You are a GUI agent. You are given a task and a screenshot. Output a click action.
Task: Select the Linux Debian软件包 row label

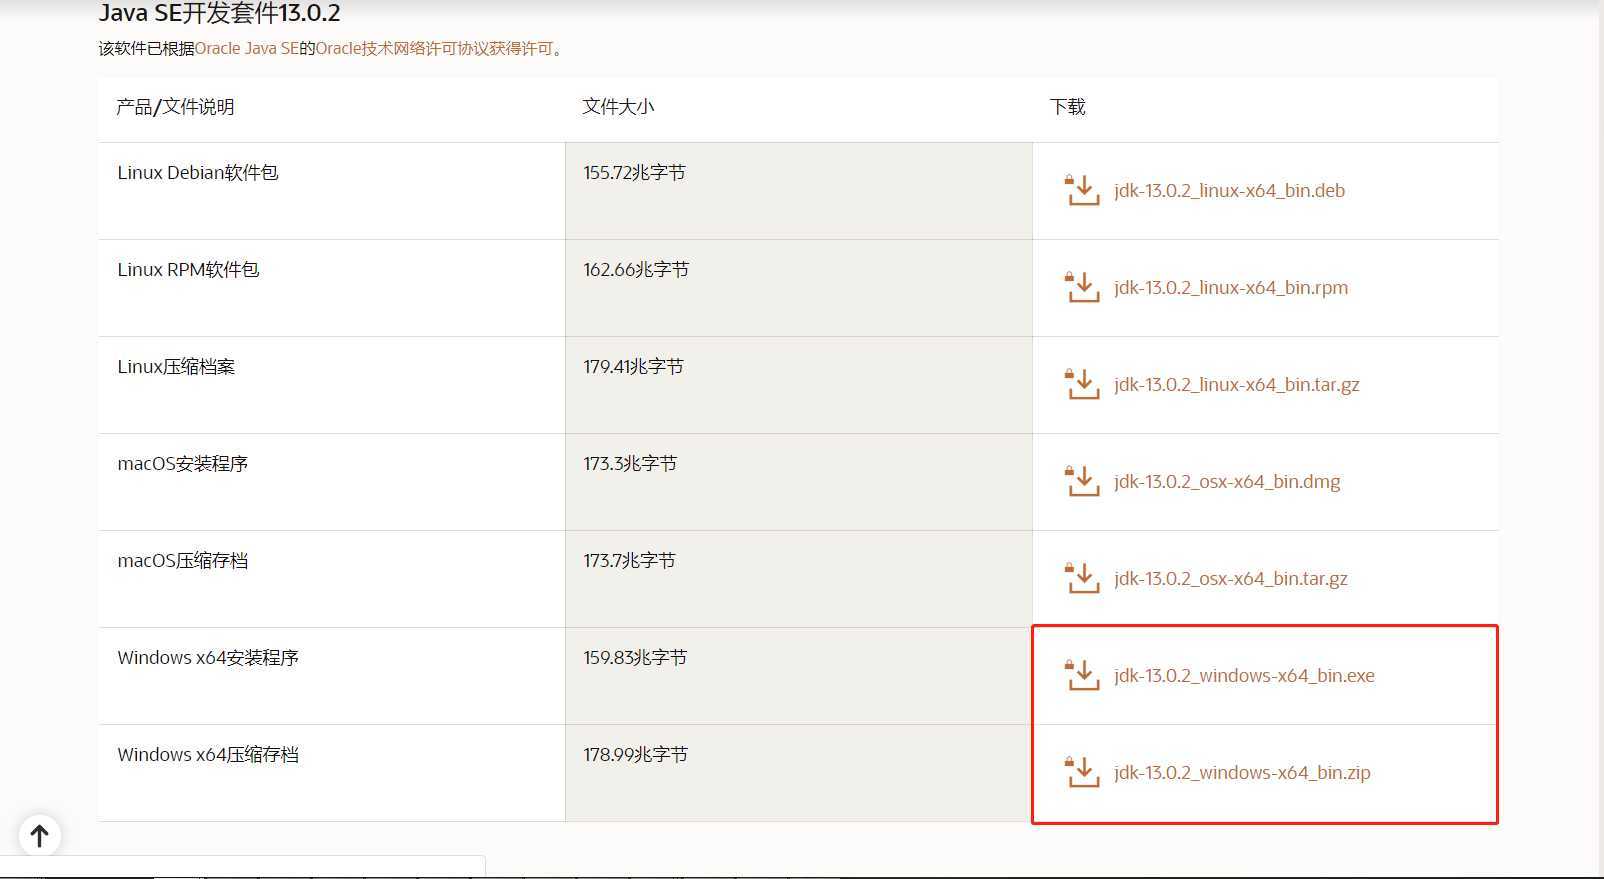[x=198, y=172]
